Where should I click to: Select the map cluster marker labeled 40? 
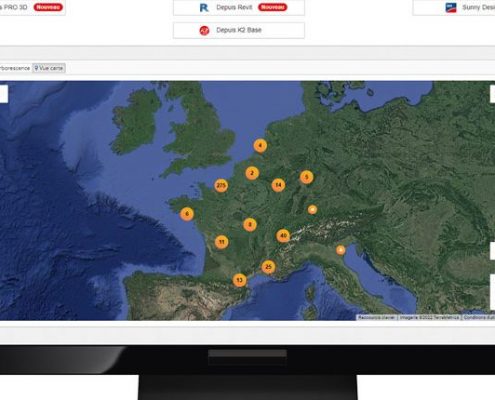click(x=283, y=236)
